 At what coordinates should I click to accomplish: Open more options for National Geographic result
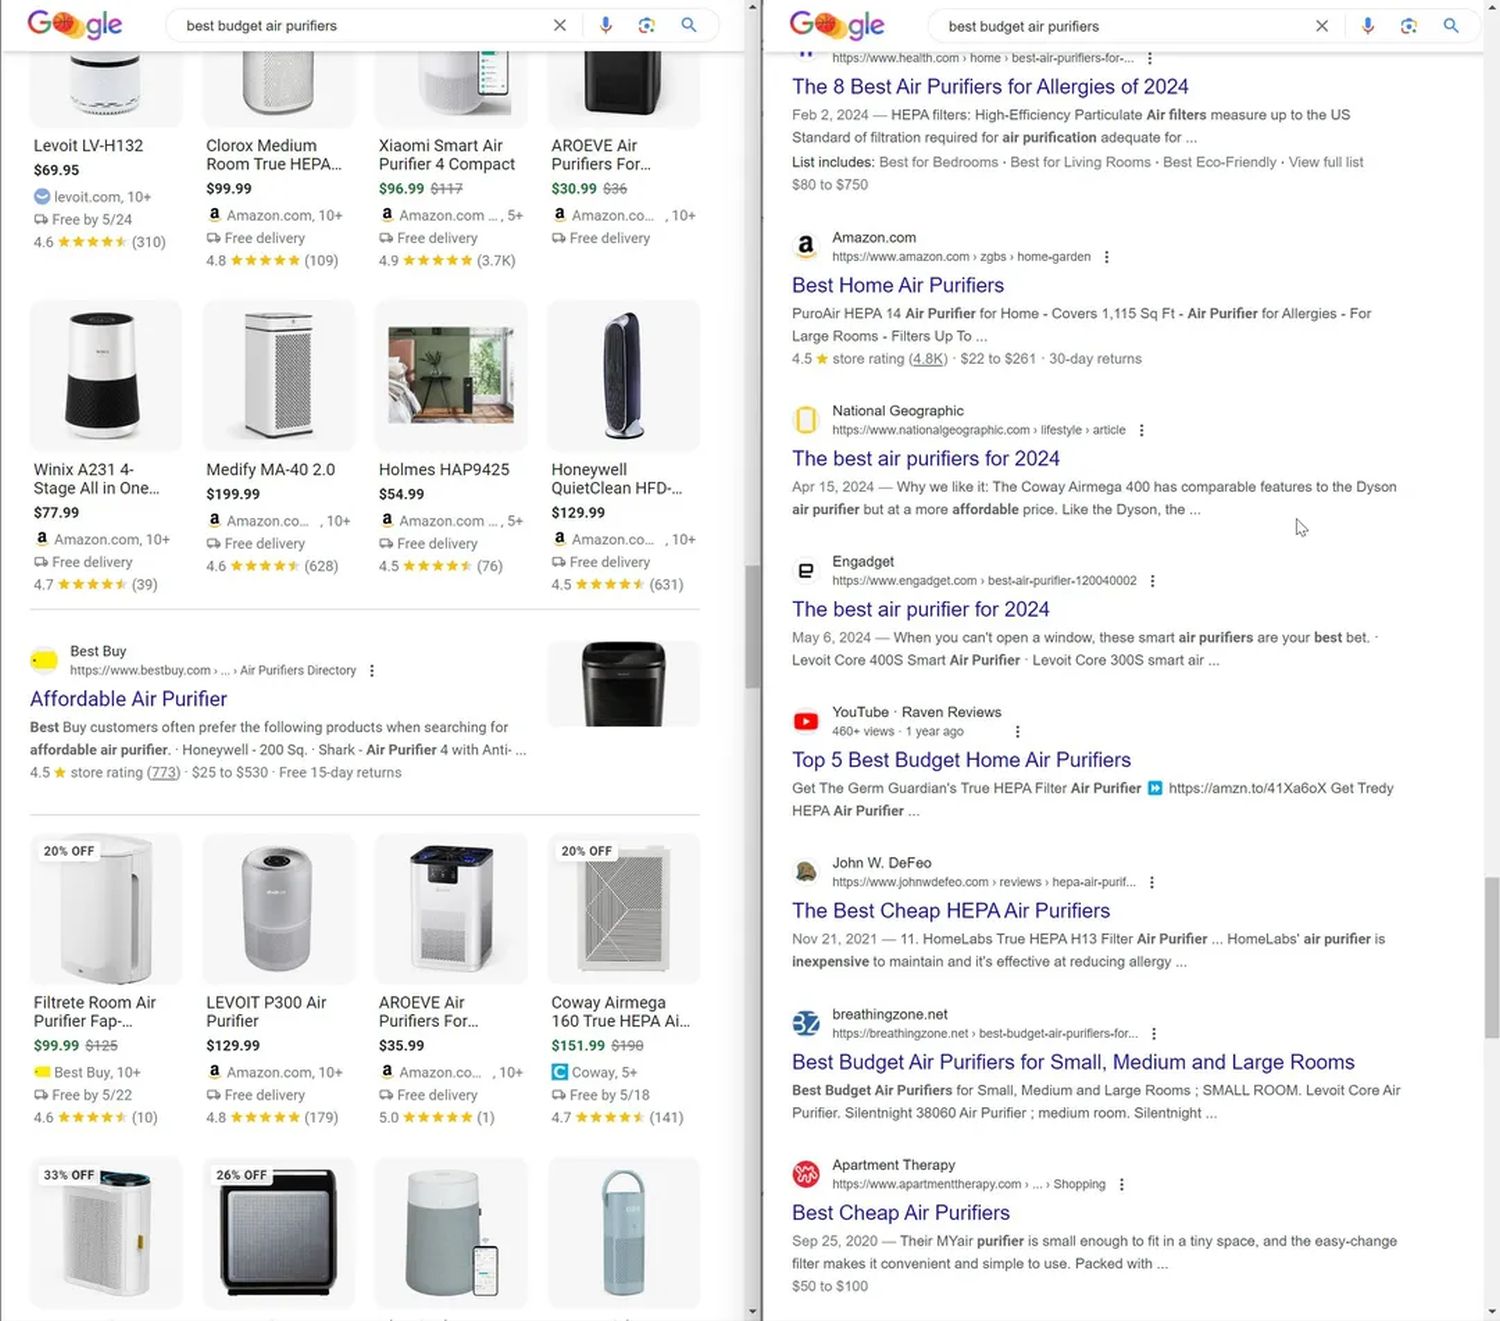pyautogui.click(x=1141, y=430)
